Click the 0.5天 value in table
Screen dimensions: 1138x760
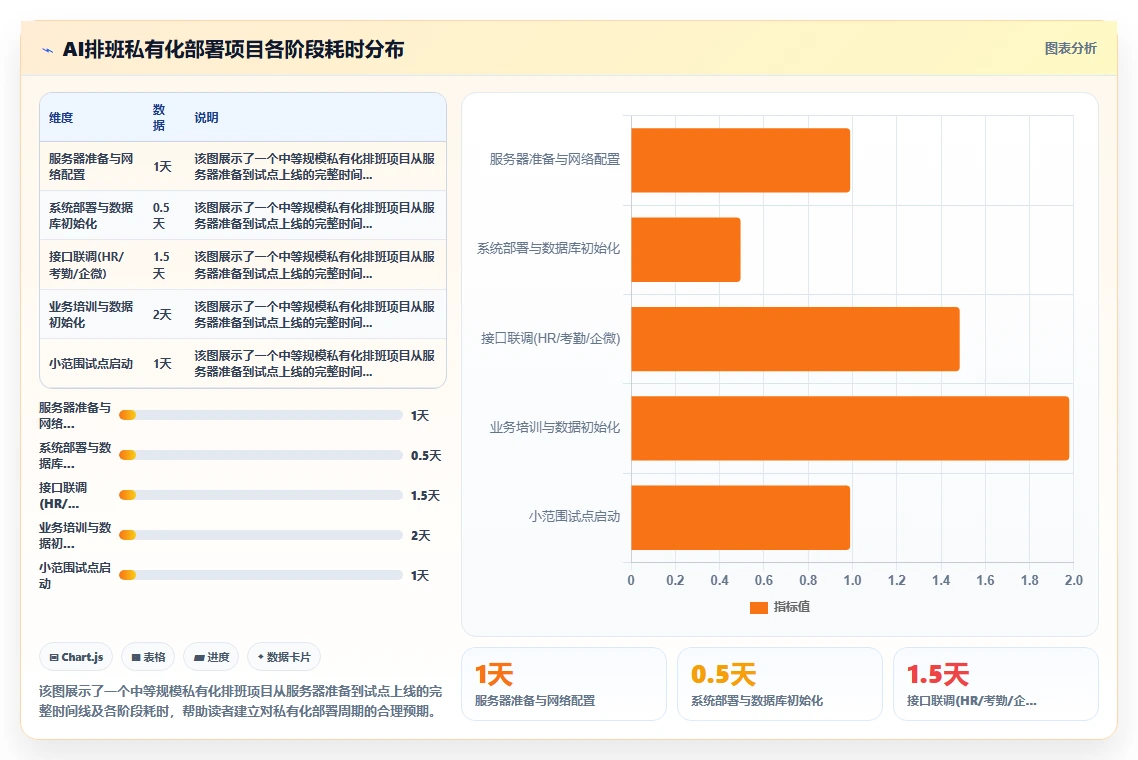pos(161,216)
